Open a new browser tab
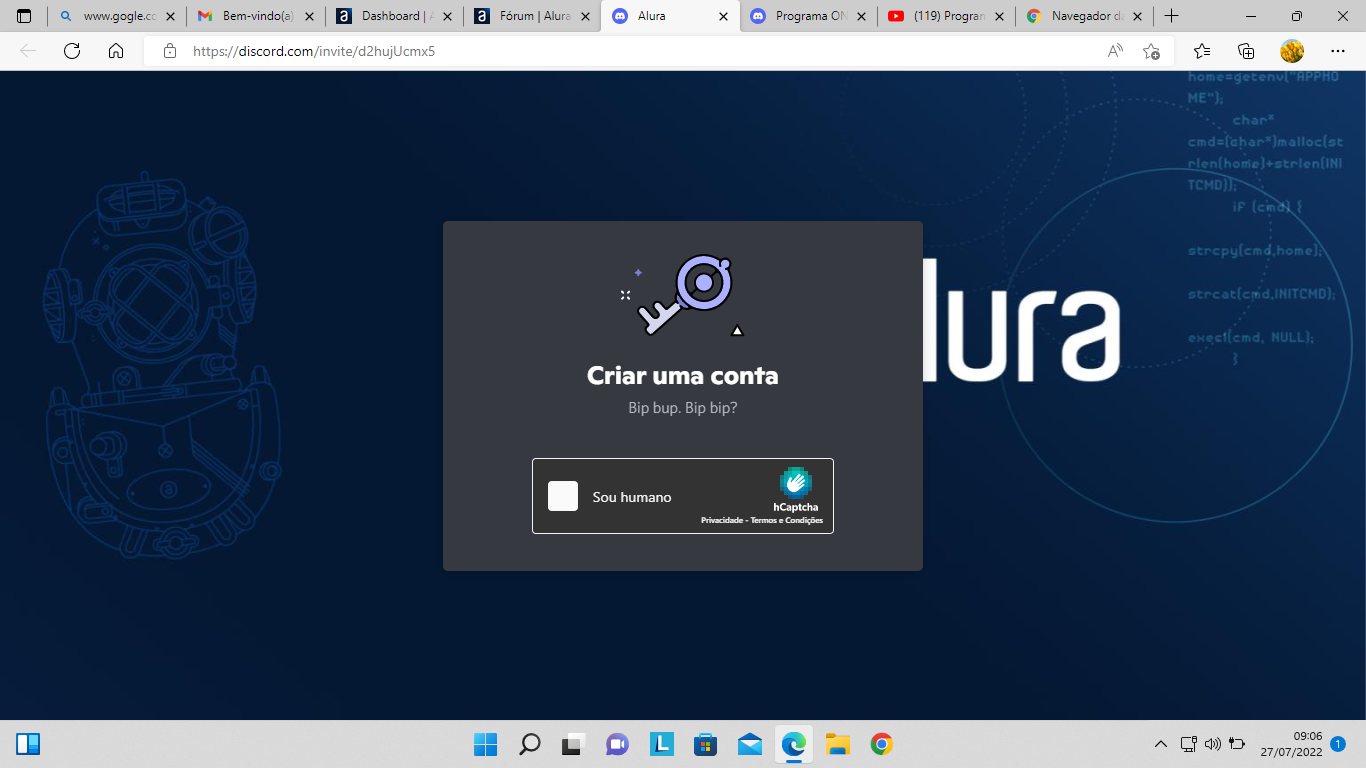The width and height of the screenshot is (1366, 768). 1172,16
